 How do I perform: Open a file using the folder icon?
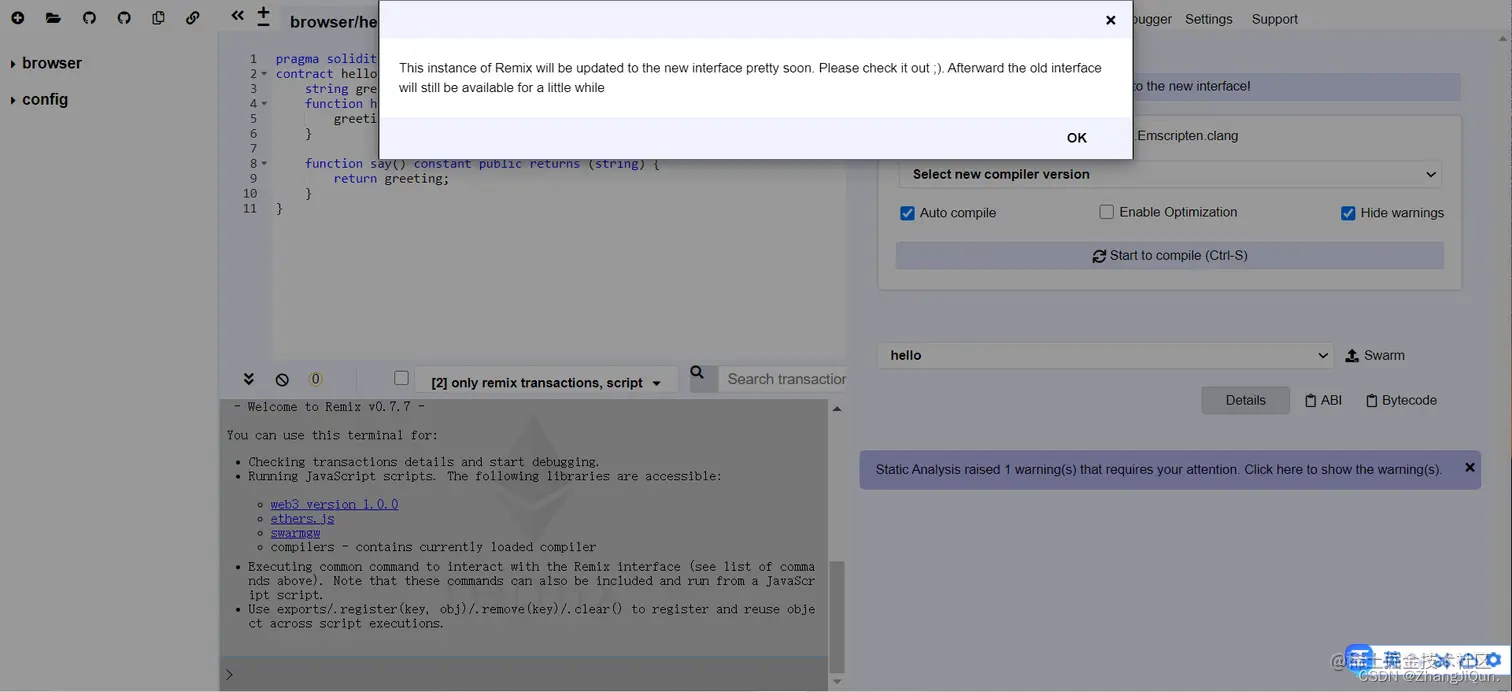53,18
